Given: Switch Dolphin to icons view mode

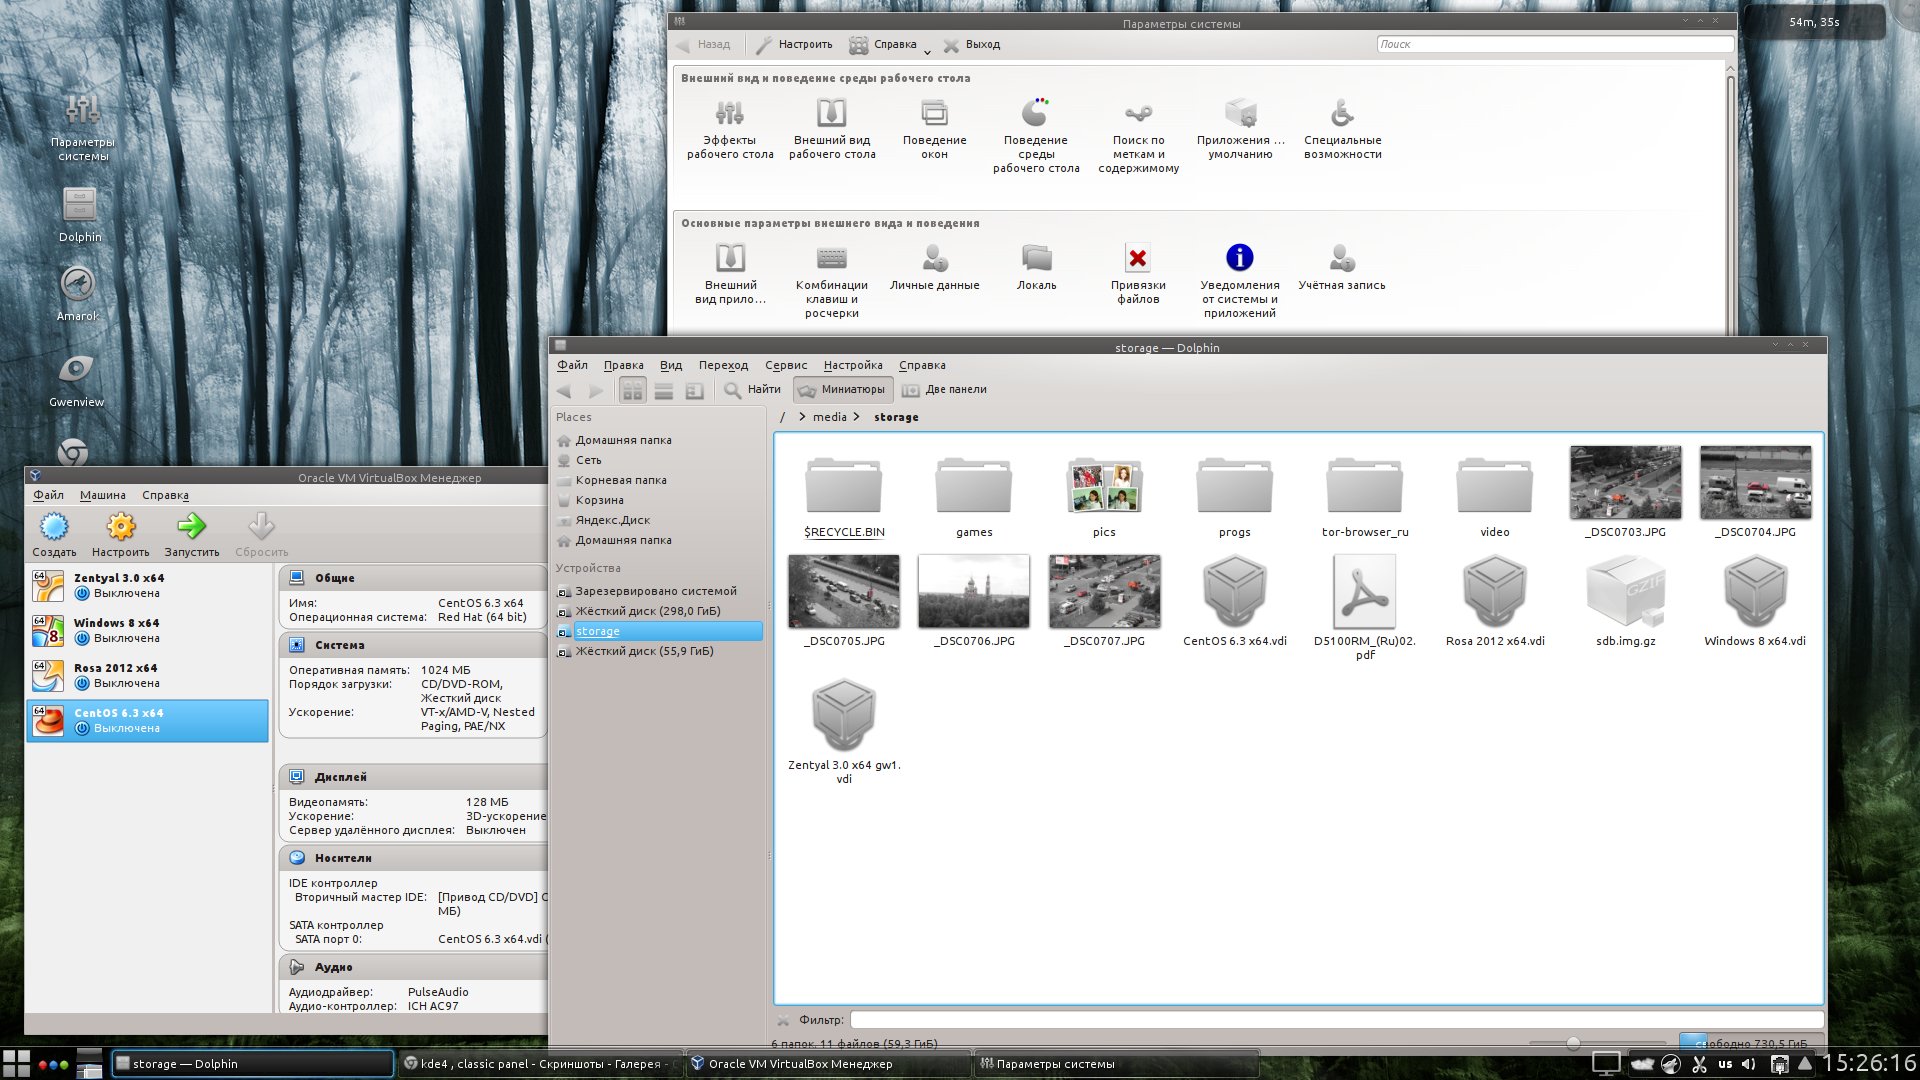Looking at the screenshot, I should click(633, 390).
